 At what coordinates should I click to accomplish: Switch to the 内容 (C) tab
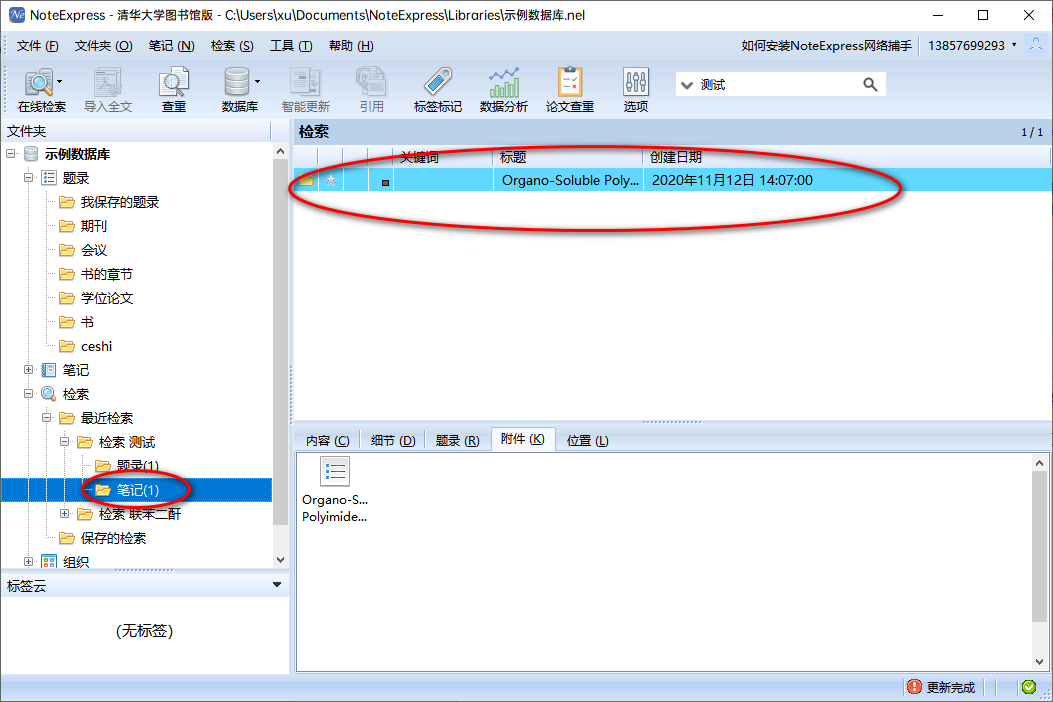328,441
